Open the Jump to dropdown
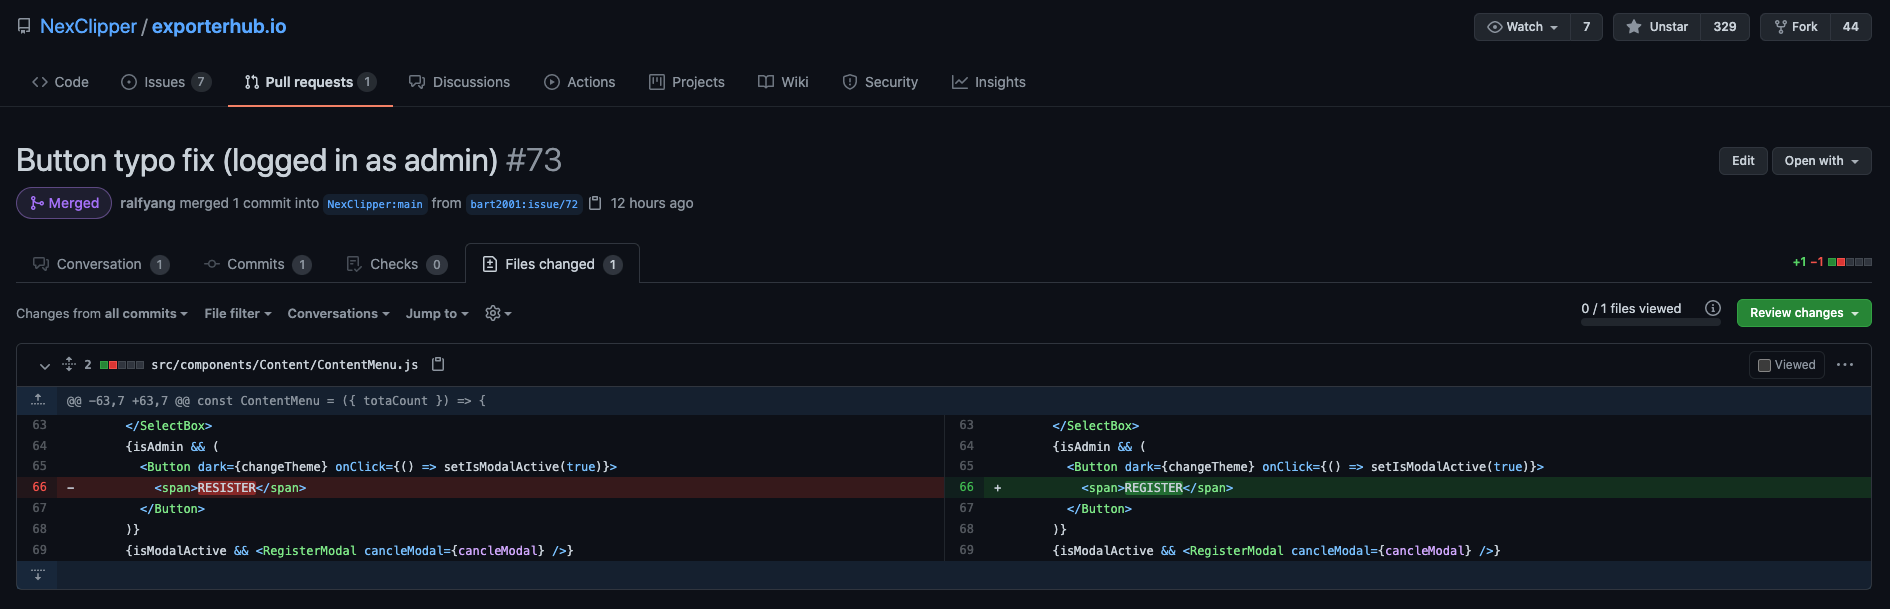1890x609 pixels. pos(437,314)
